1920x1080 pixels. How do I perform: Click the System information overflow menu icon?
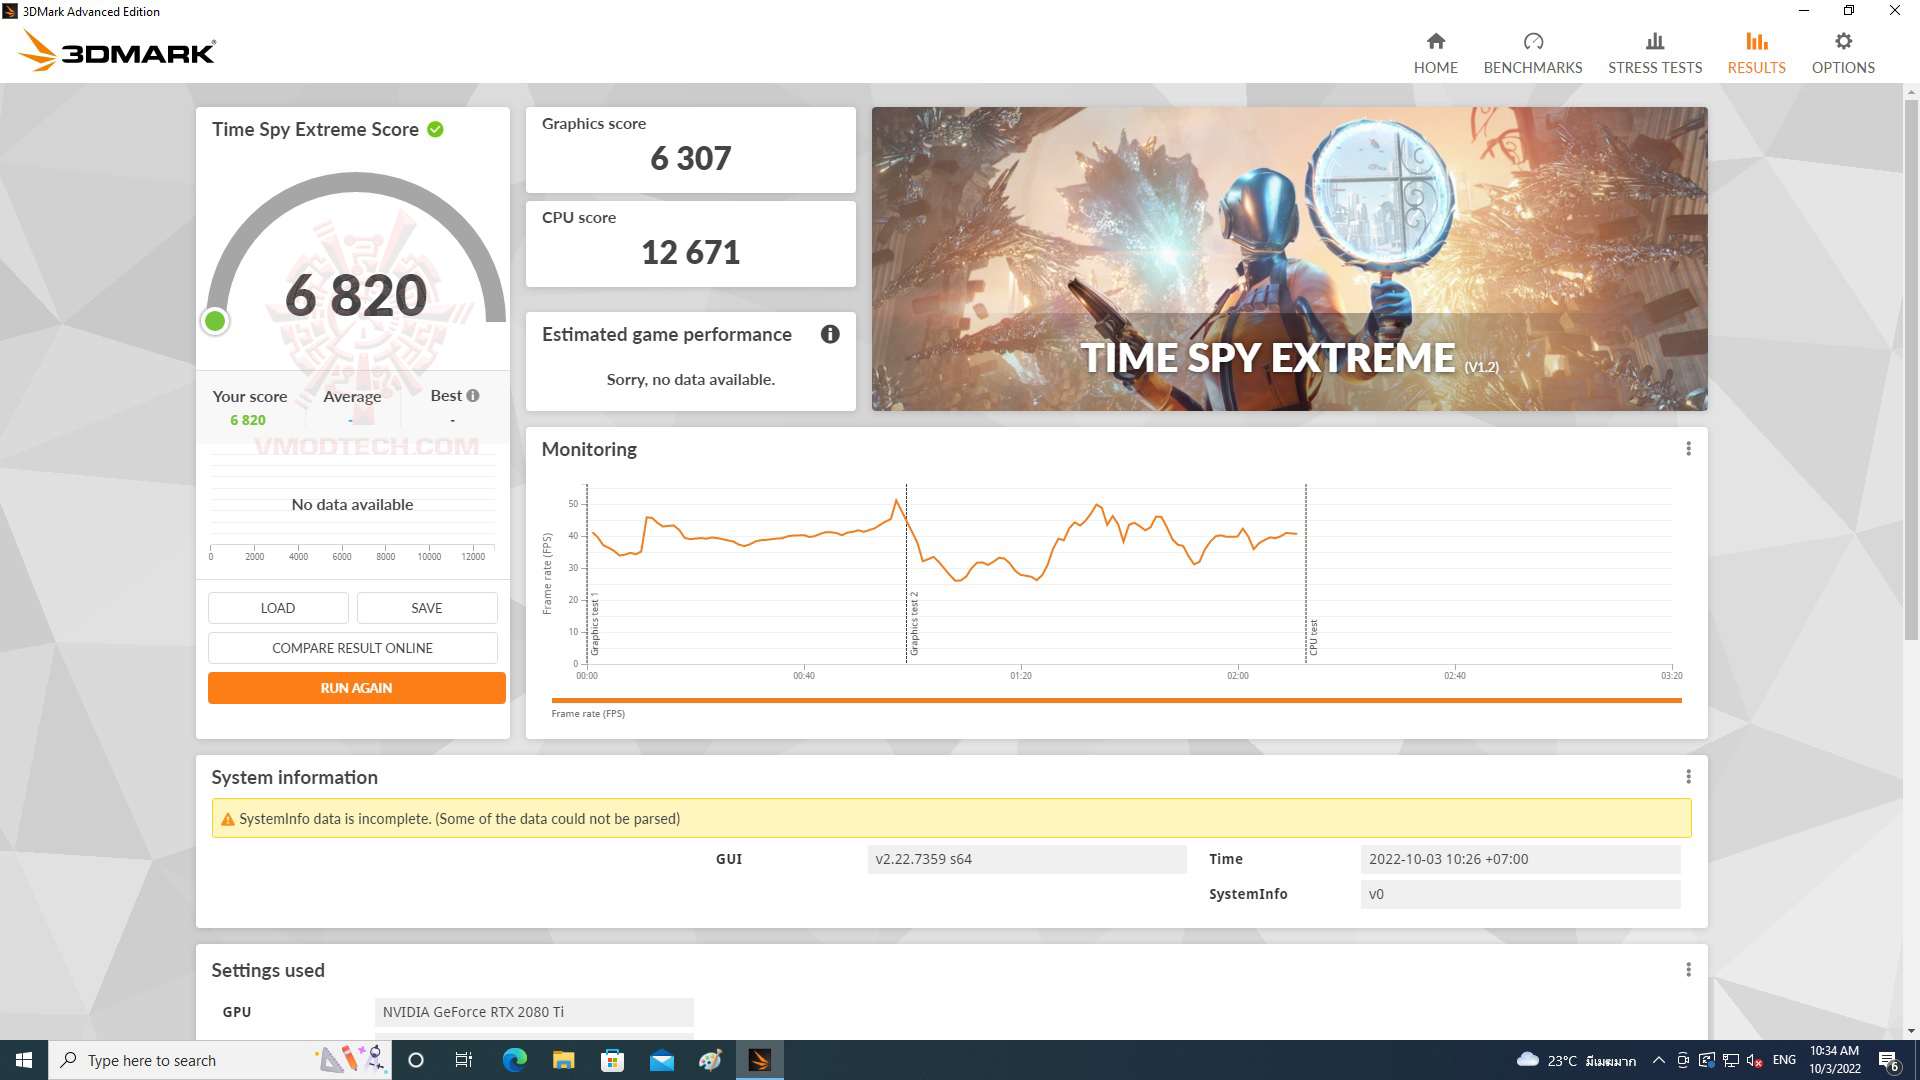click(1688, 777)
